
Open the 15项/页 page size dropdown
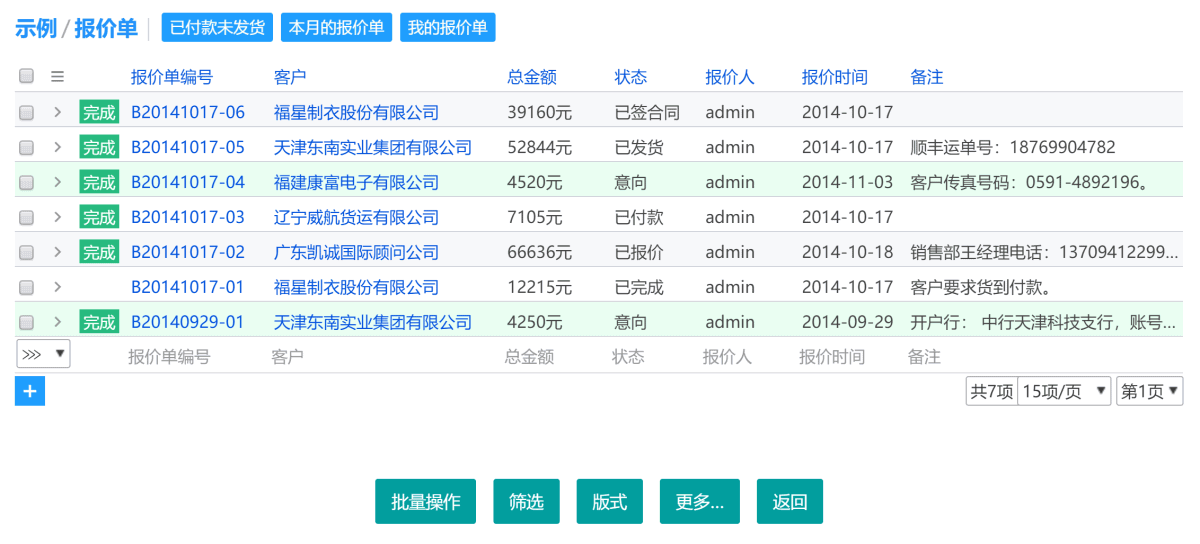[x=1064, y=391]
